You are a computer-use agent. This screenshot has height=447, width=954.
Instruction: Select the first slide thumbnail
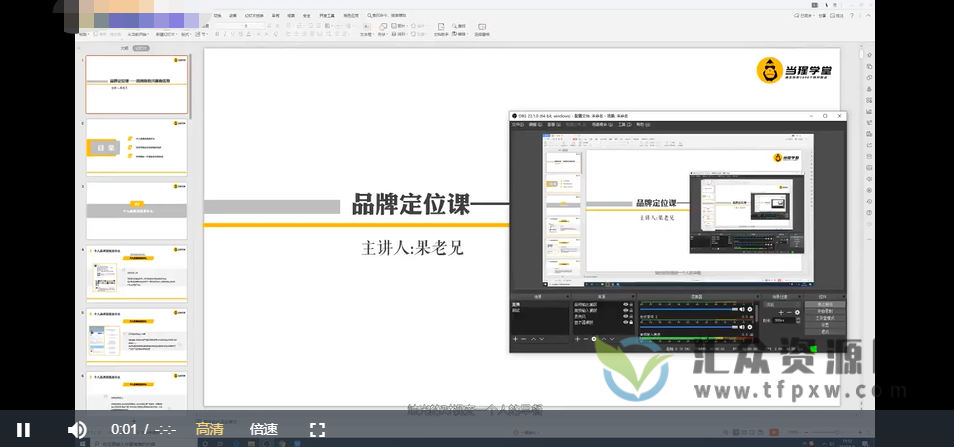[x=136, y=84]
